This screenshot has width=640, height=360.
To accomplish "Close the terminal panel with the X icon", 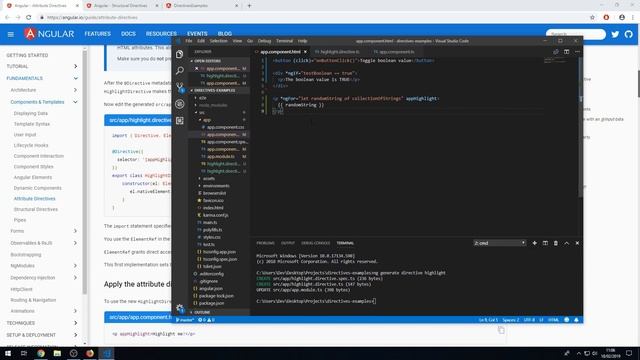I will (577, 243).
